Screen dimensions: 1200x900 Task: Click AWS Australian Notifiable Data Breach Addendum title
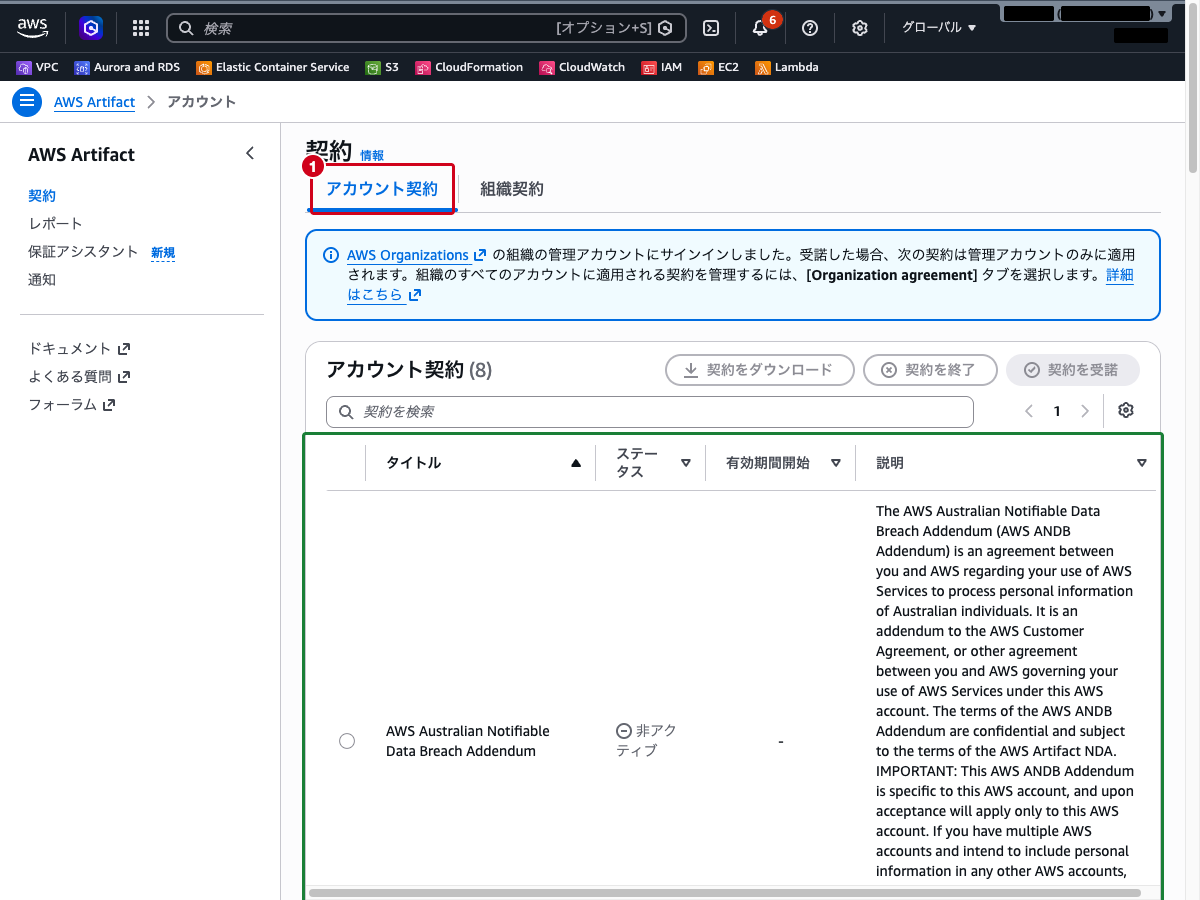468,741
